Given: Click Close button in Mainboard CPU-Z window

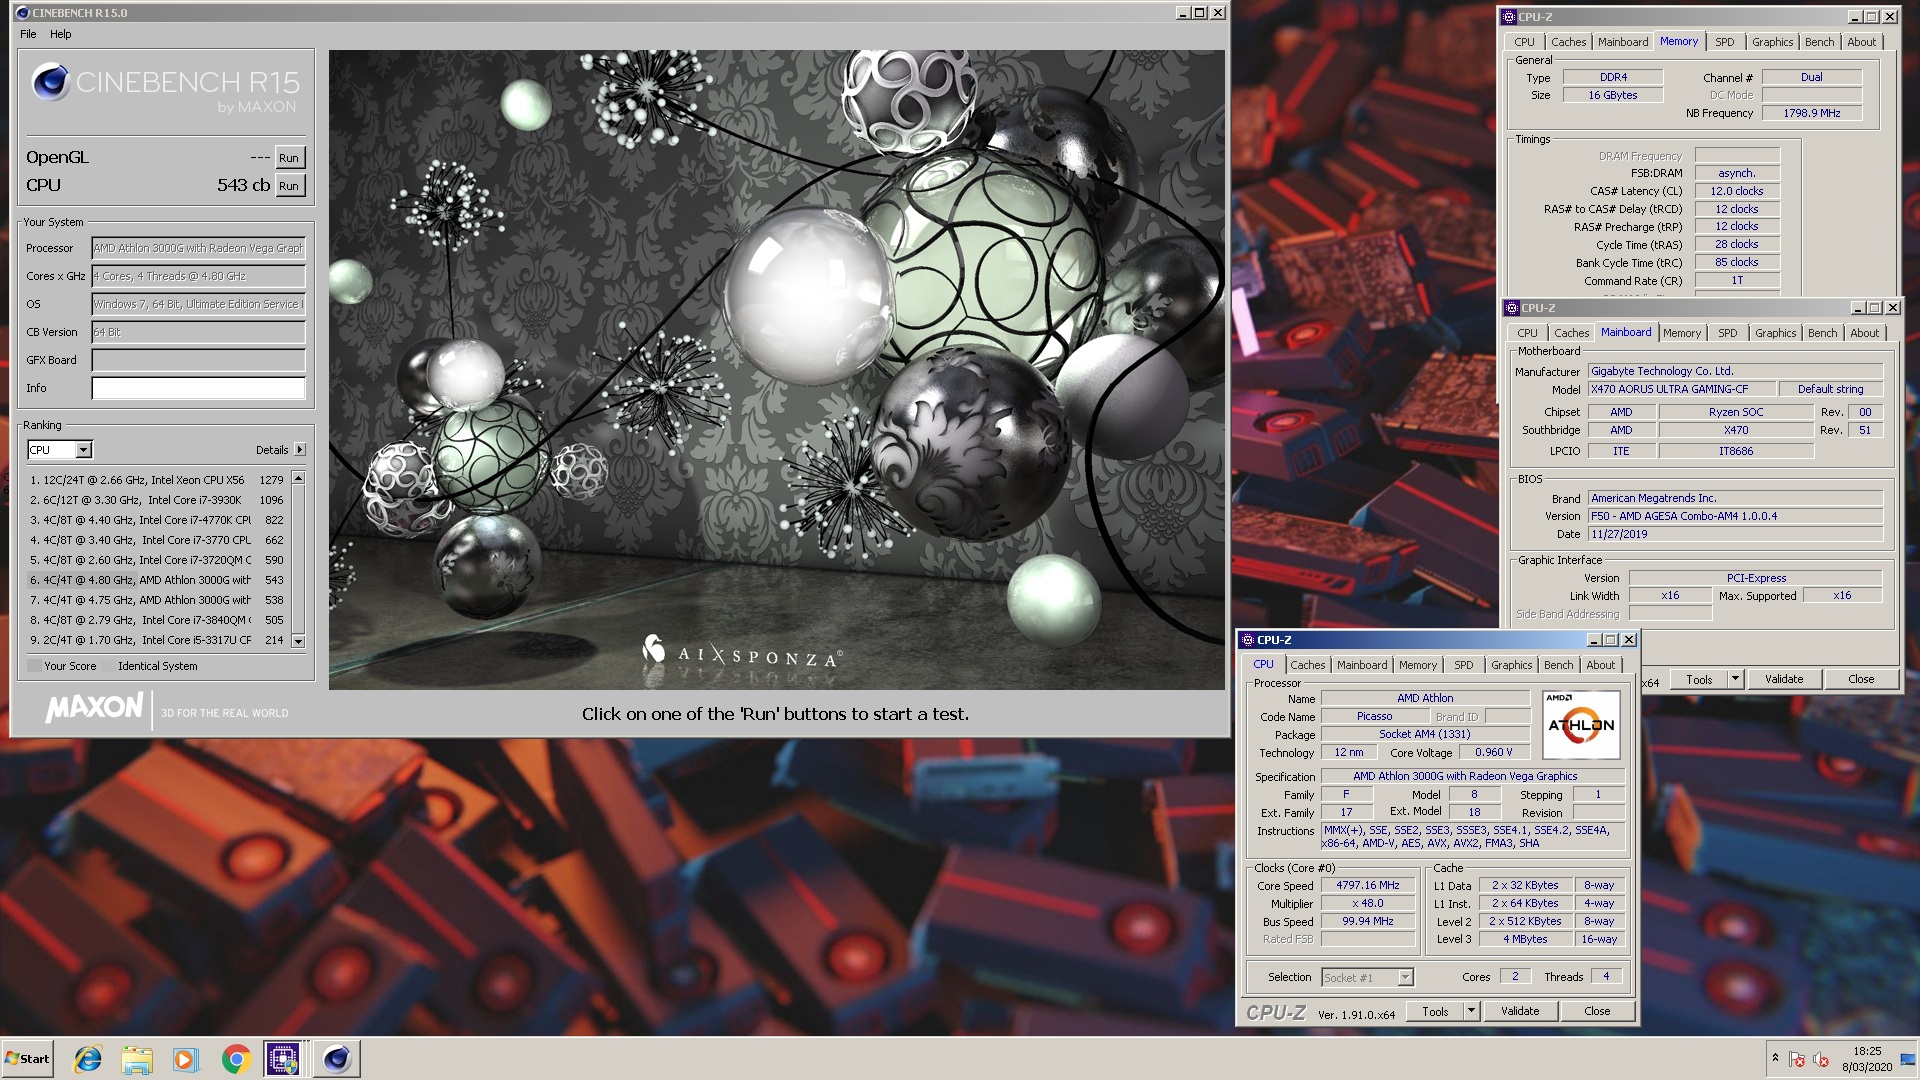Looking at the screenshot, I should click(x=1861, y=679).
